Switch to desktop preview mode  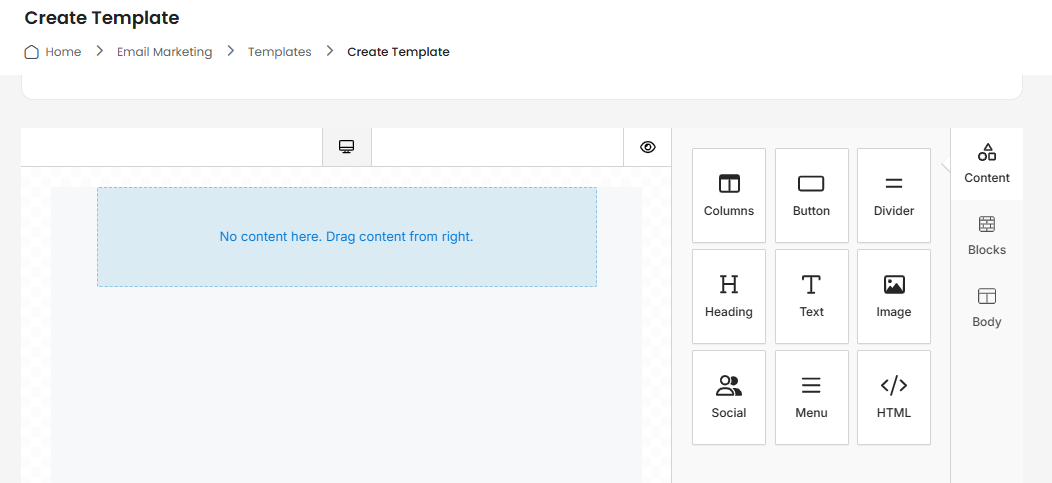click(347, 147)
